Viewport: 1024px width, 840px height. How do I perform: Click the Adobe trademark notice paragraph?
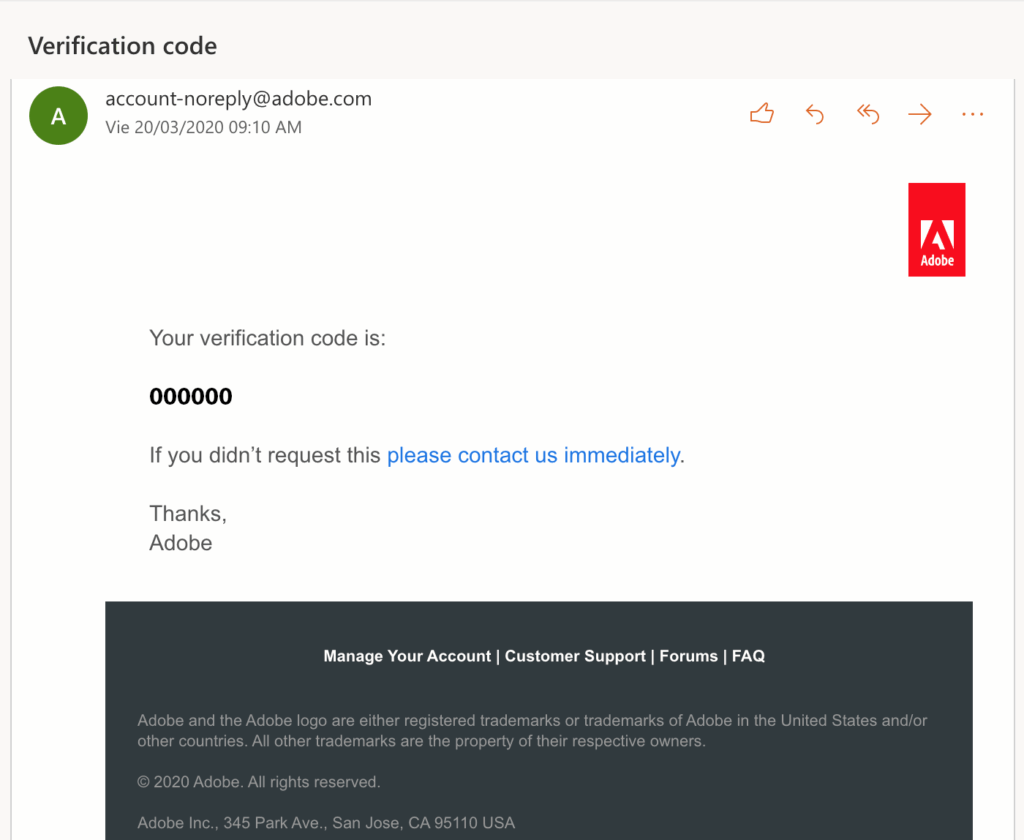[x=530, y=731]
